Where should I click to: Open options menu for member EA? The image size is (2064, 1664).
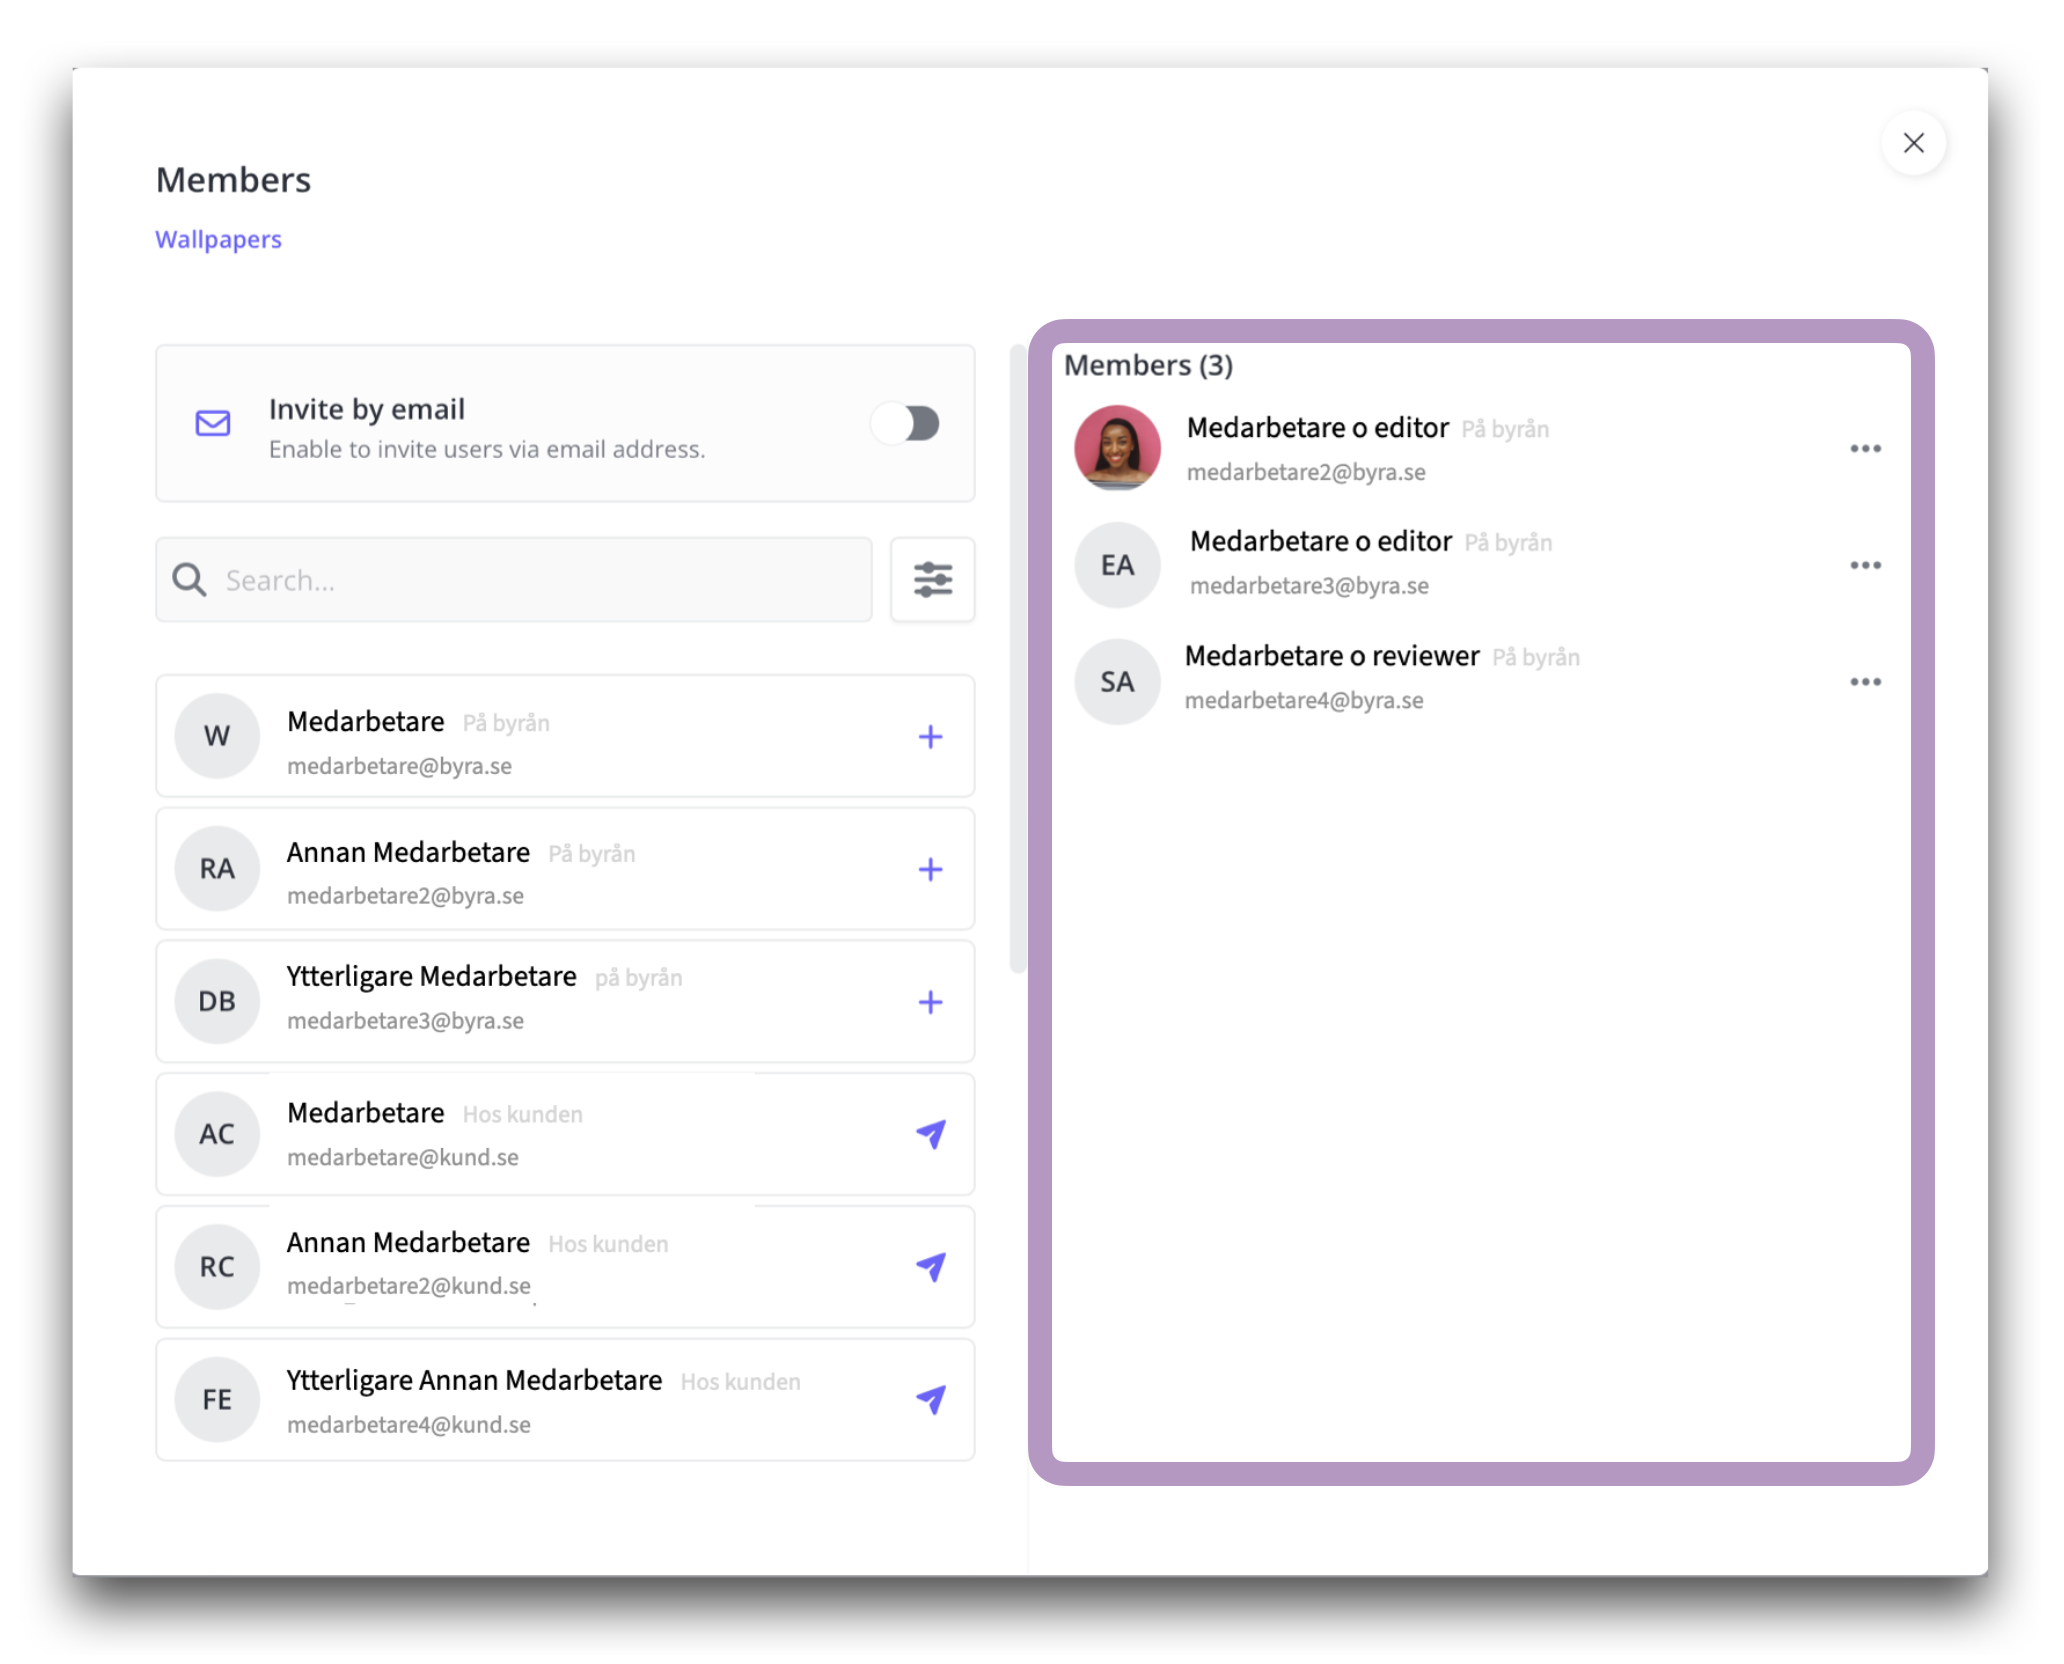1864,566
